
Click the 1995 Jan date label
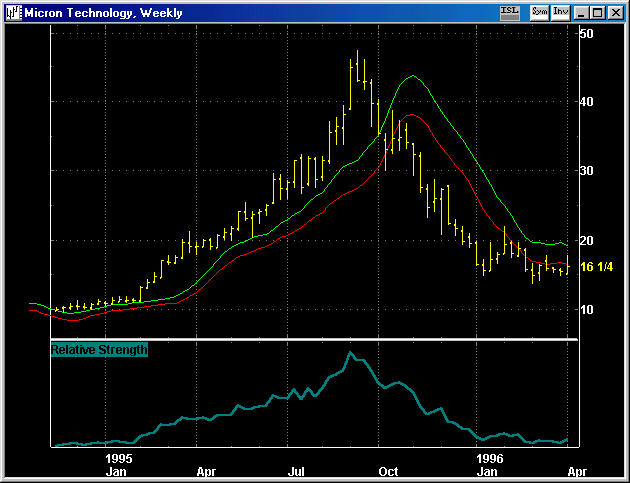tap(118, 465)
